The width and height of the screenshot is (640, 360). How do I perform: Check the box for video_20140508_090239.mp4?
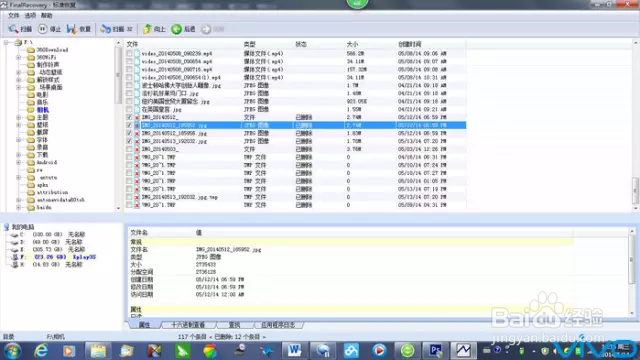click(x=129, y=53)
